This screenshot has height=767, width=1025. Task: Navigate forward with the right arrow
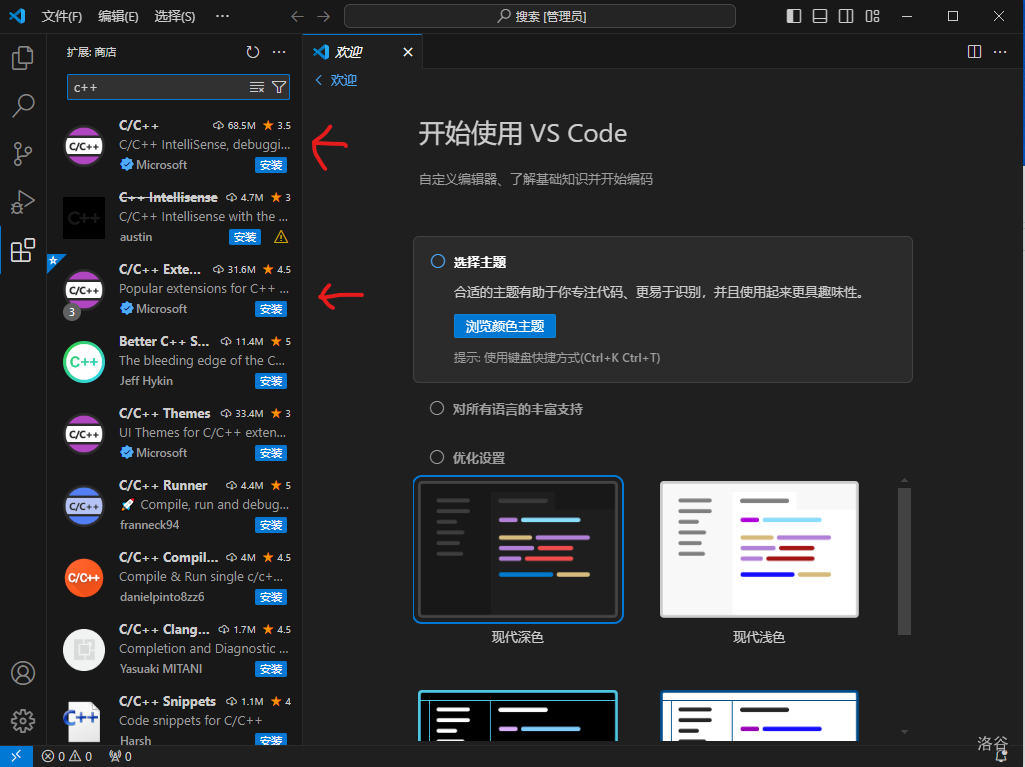(324, 16)
